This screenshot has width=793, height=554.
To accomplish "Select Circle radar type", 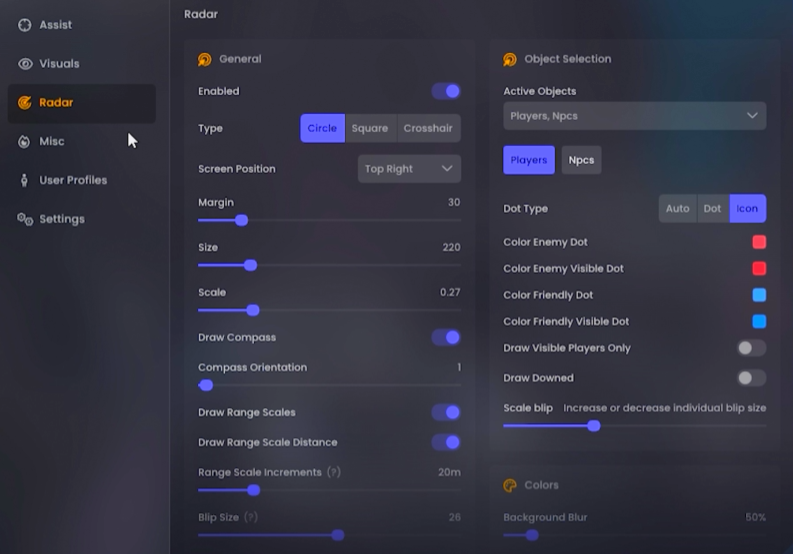I will [322, 129].
